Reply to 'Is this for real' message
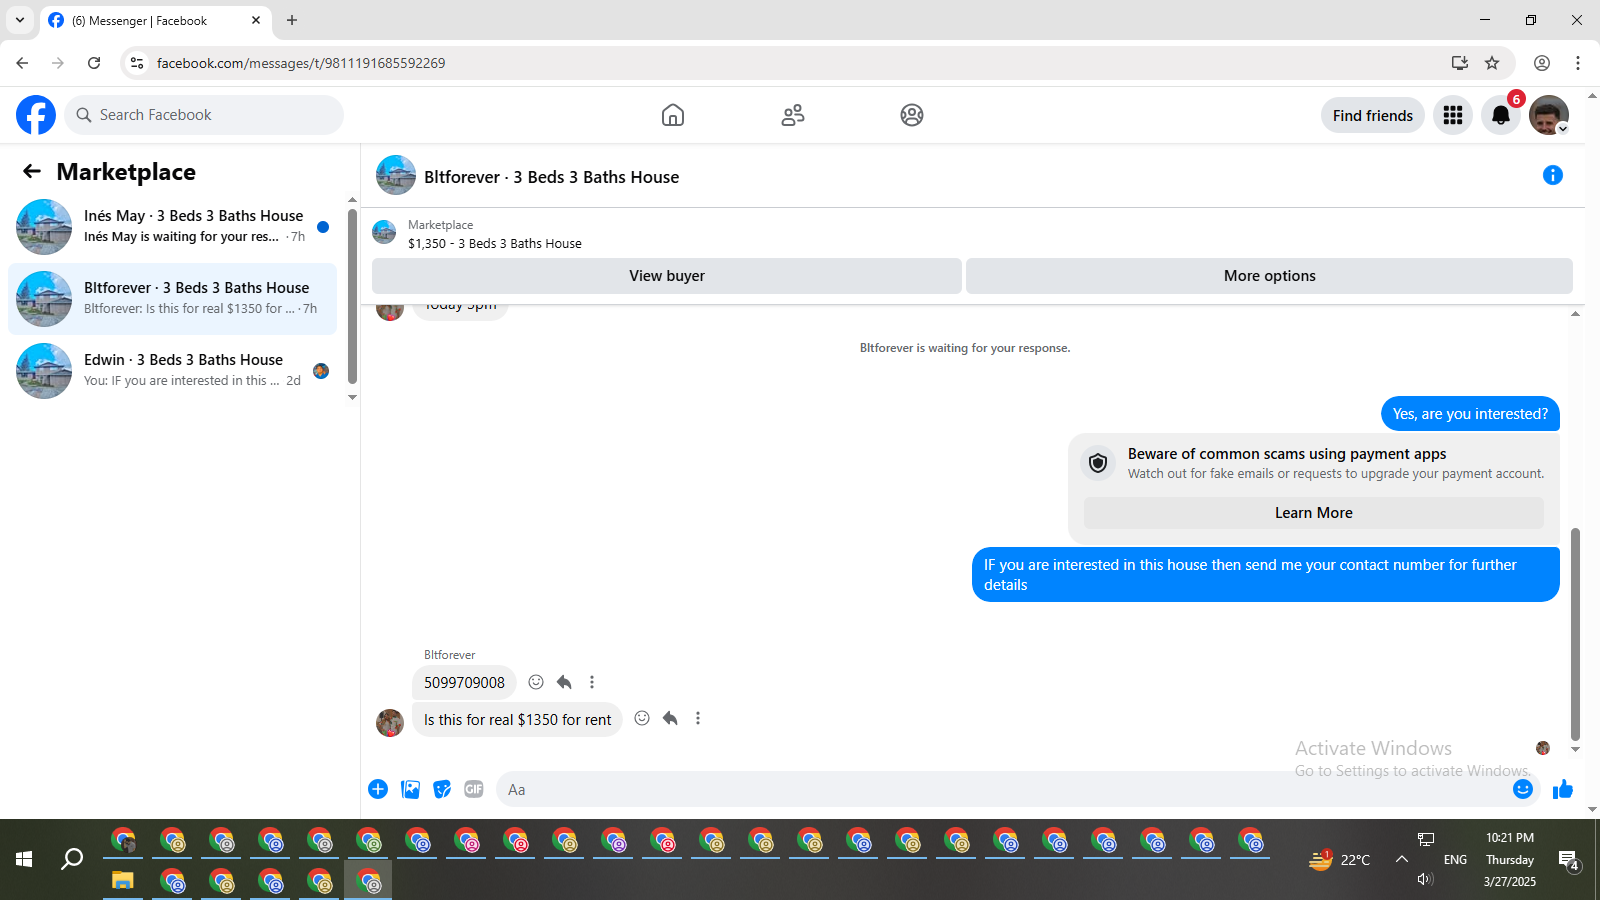This screenshot has height=900, width=1600. tap(670, 718)
